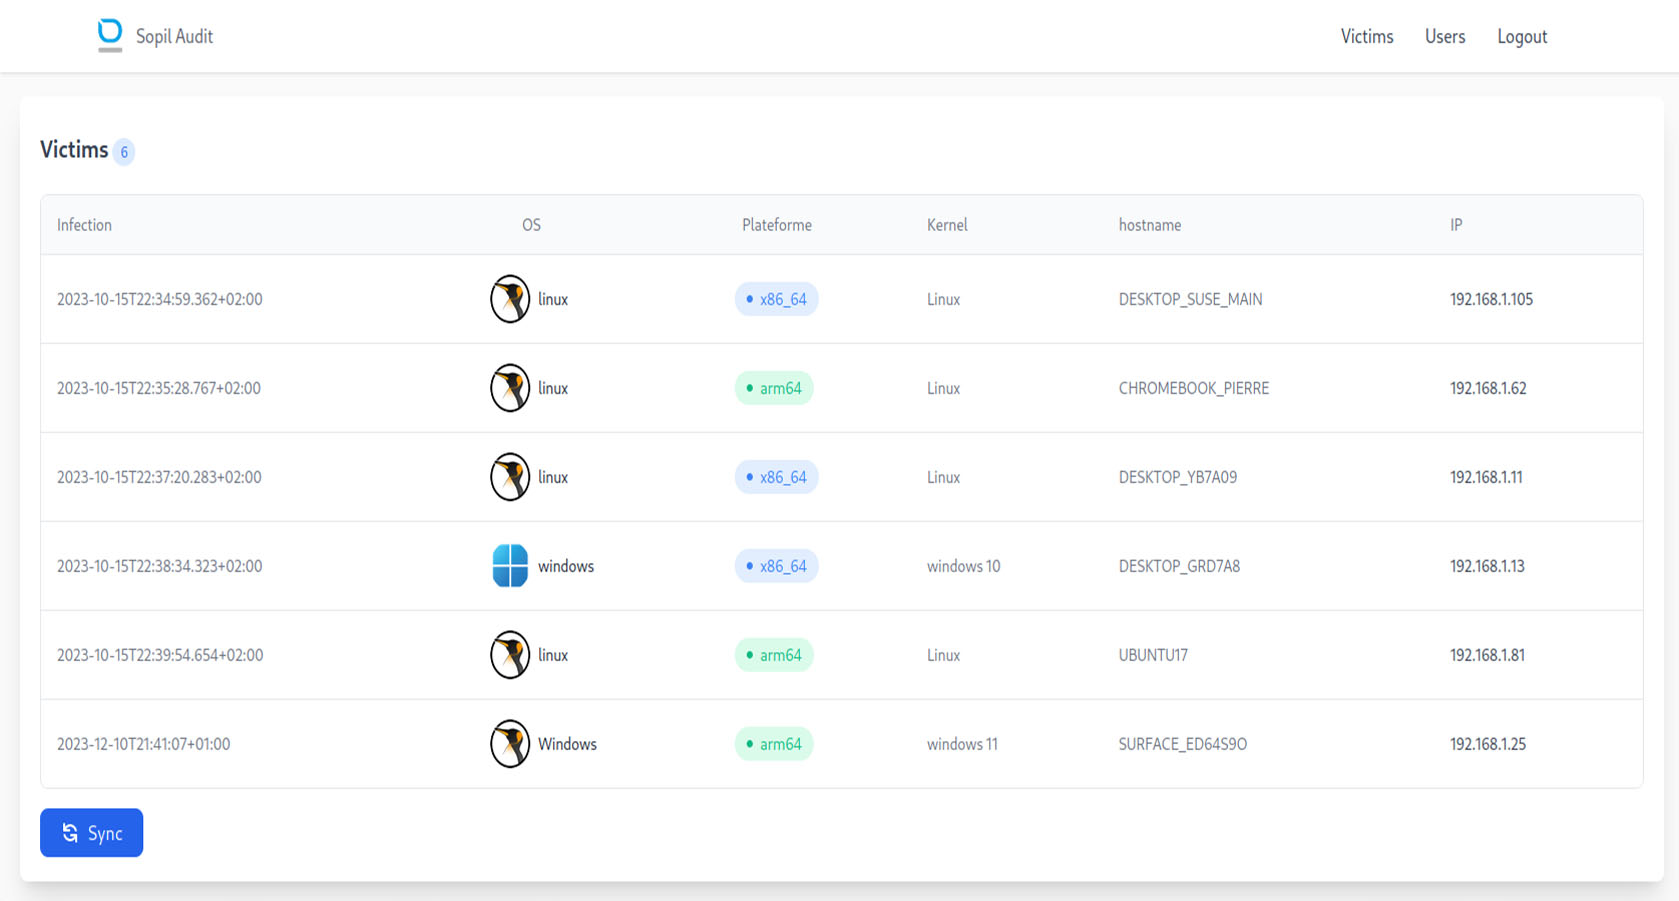Open the Victims menu item
Image resolution: width=1679 pixels, height=901 pixels.
[x=1367, y=36]
